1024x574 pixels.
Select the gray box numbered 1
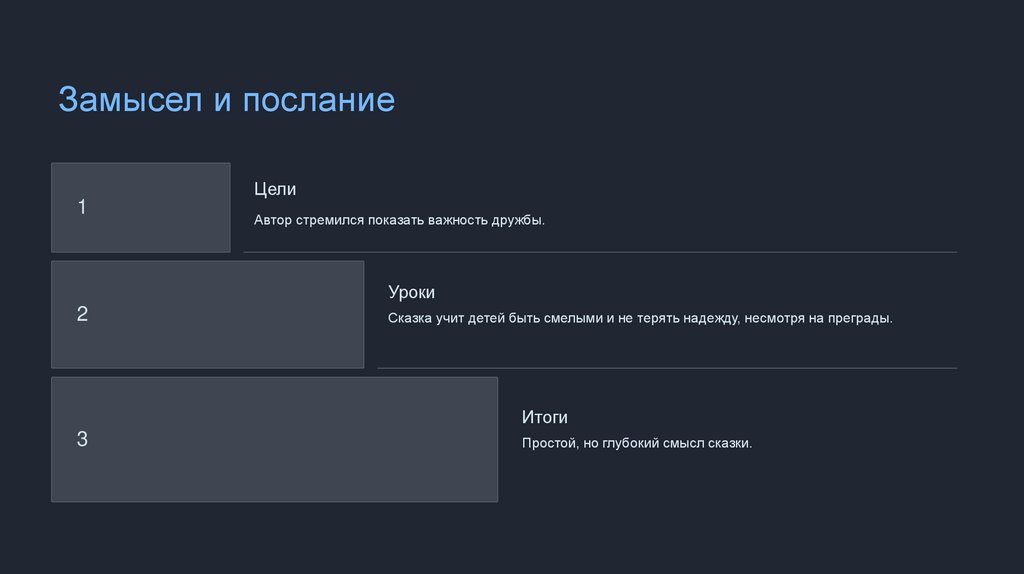click(x=140, y=207)
